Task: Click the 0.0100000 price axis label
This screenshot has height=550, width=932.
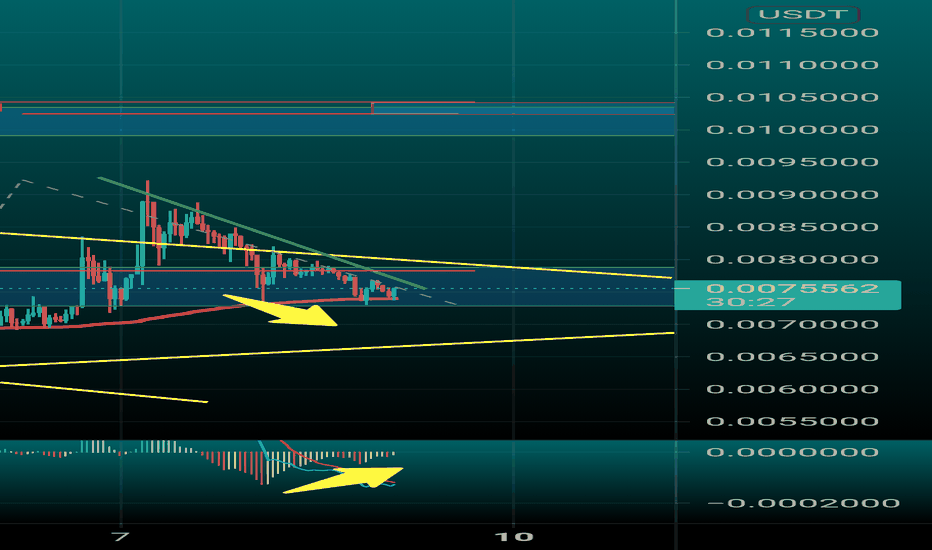Action: [792, 130]
